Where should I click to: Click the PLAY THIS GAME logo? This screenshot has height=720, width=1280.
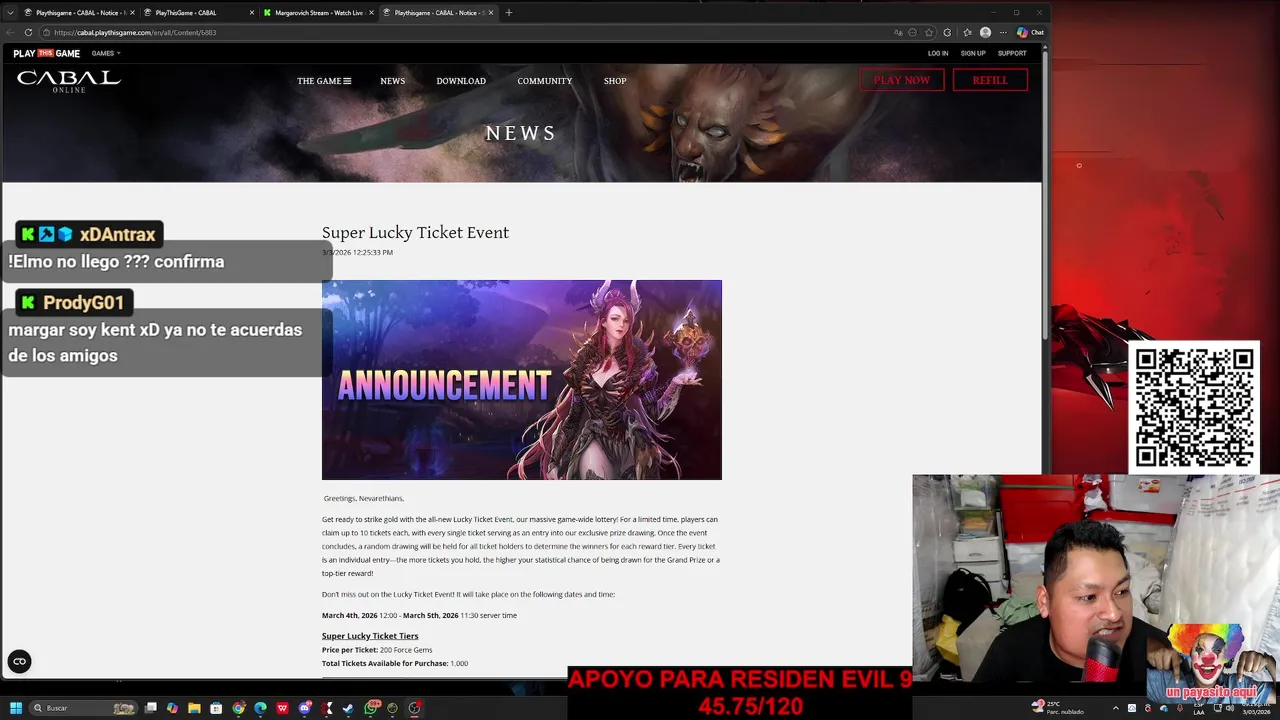point(47,53)
